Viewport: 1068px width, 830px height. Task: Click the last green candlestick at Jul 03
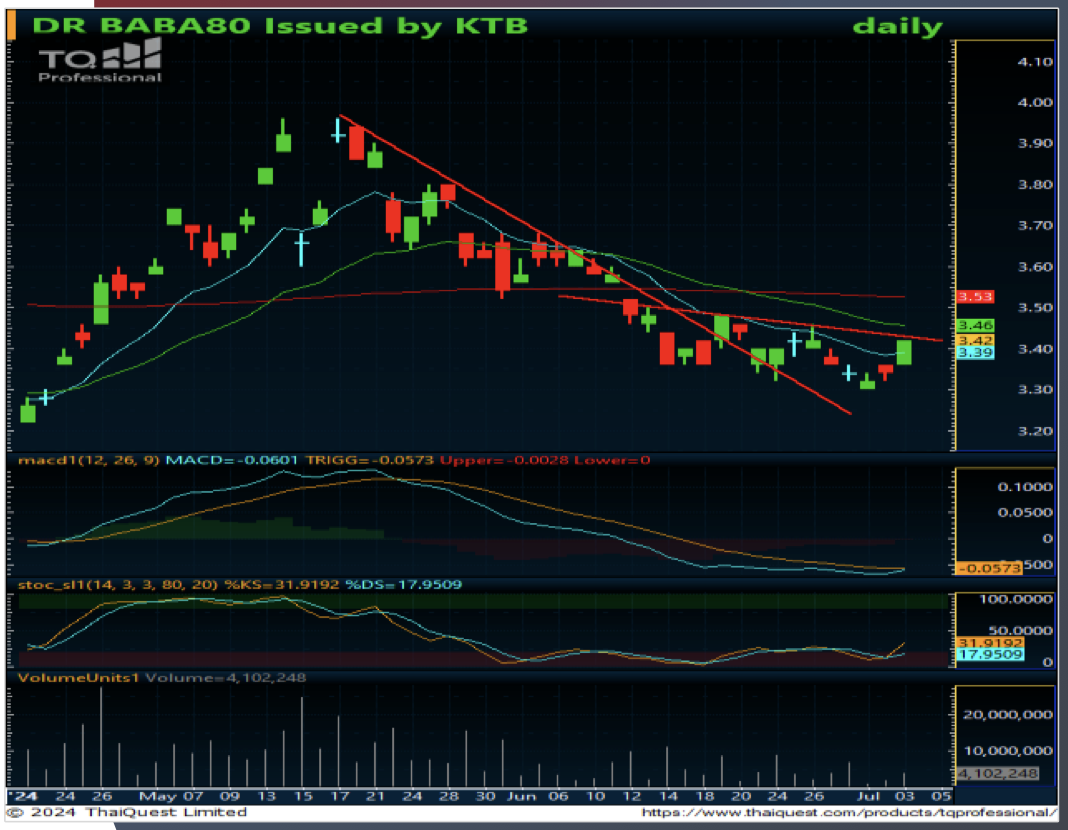click(x=904, y=352)
